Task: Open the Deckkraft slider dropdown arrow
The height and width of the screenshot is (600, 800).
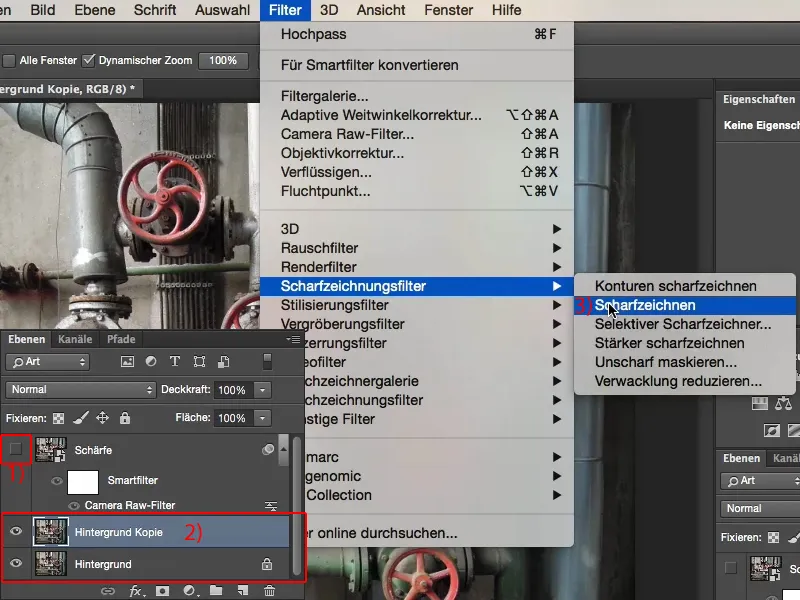Action: coord(262,390)
